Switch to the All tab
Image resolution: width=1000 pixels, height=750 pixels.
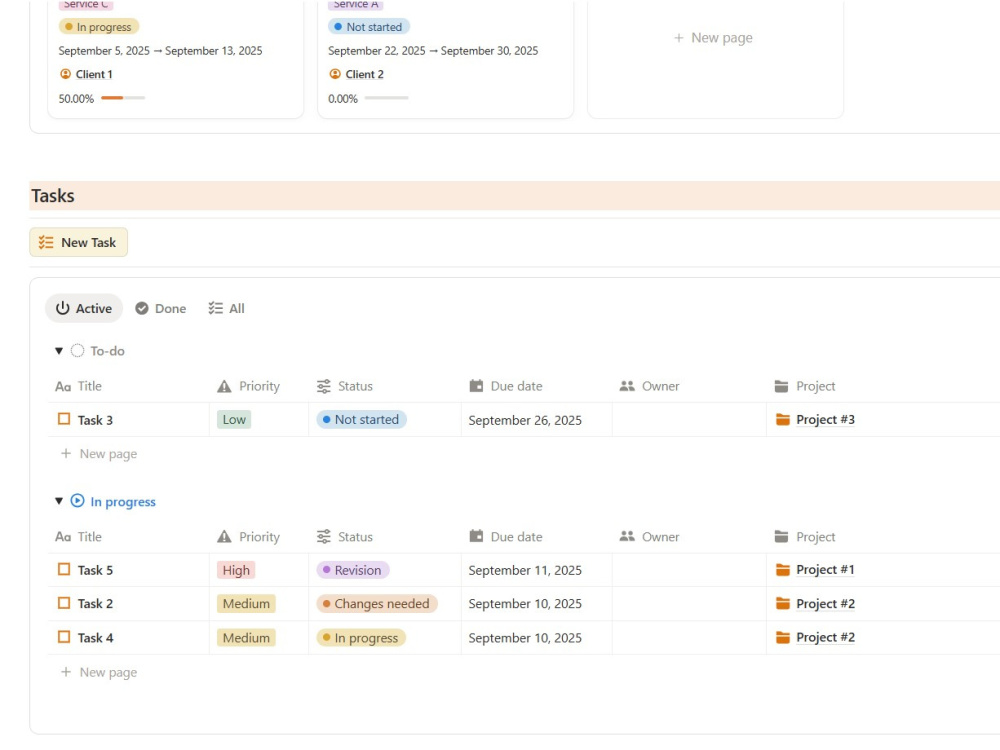click(226, 309)
